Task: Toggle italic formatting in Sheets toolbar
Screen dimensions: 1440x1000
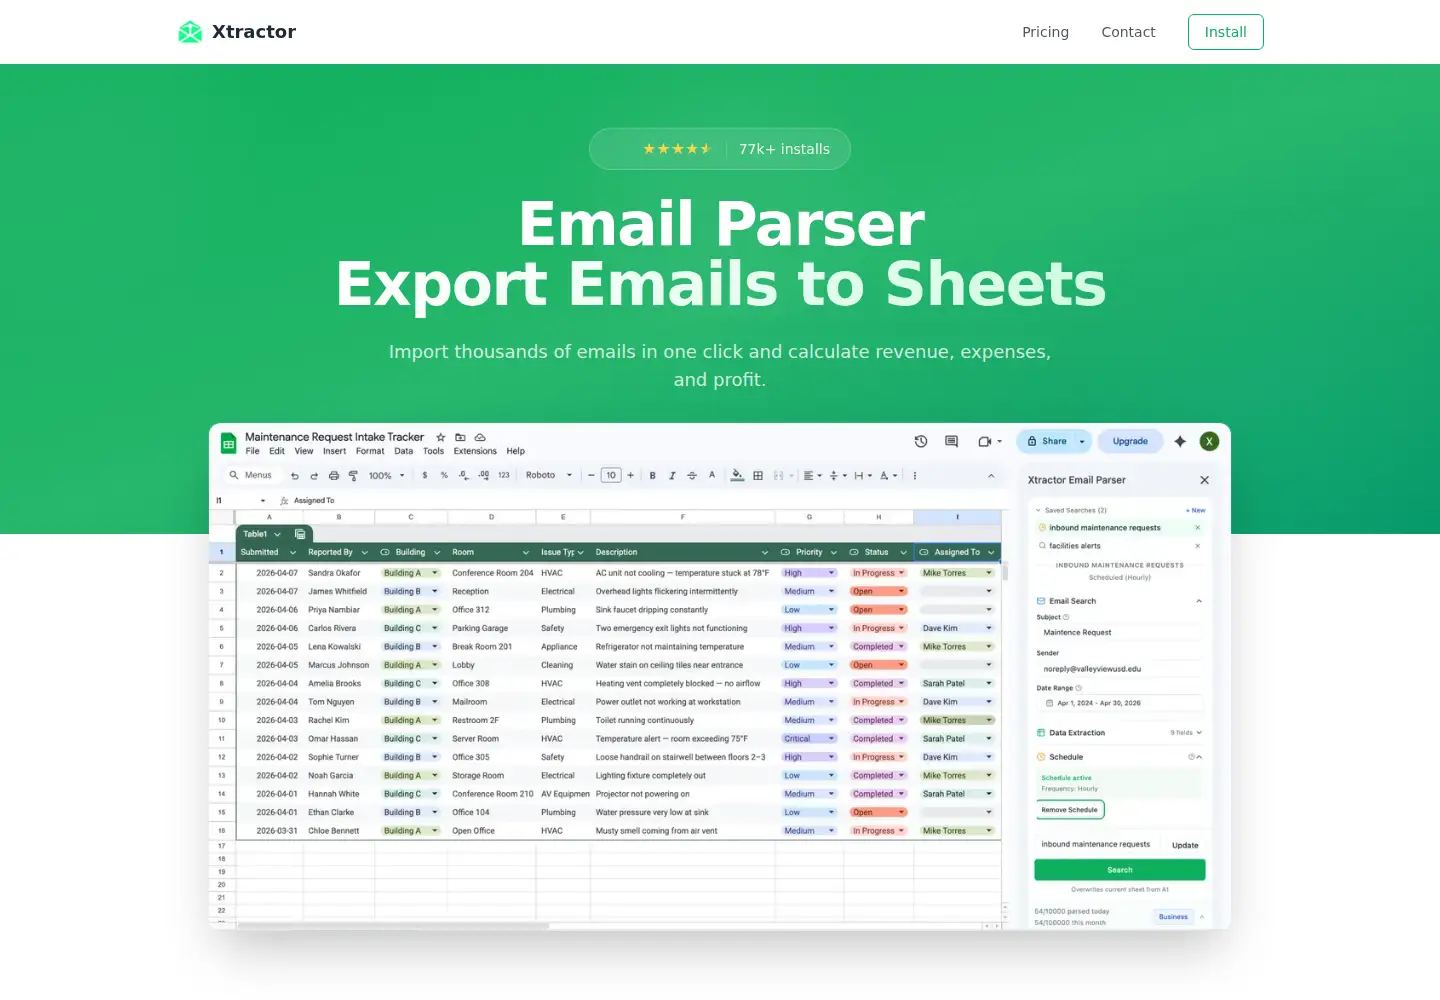Action: [x=672, y=476]
